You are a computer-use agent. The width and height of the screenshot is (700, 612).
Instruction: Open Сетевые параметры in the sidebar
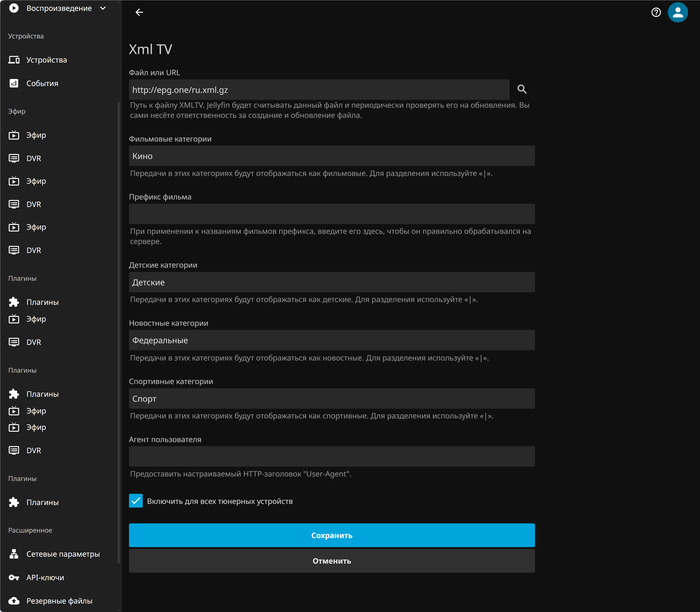(x=63, y=554)
